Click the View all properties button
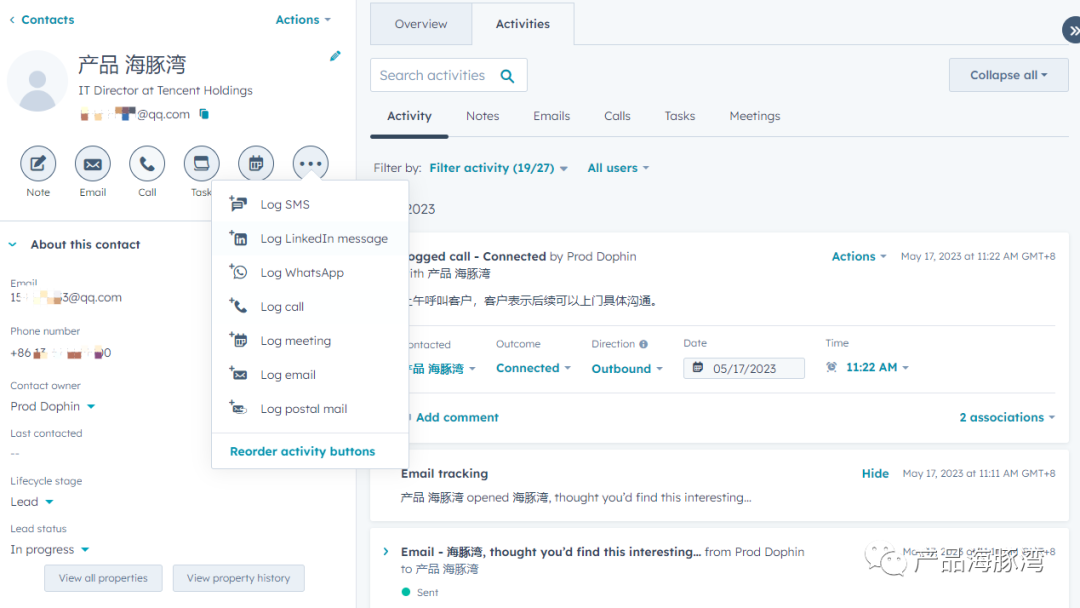 [103, 578]
